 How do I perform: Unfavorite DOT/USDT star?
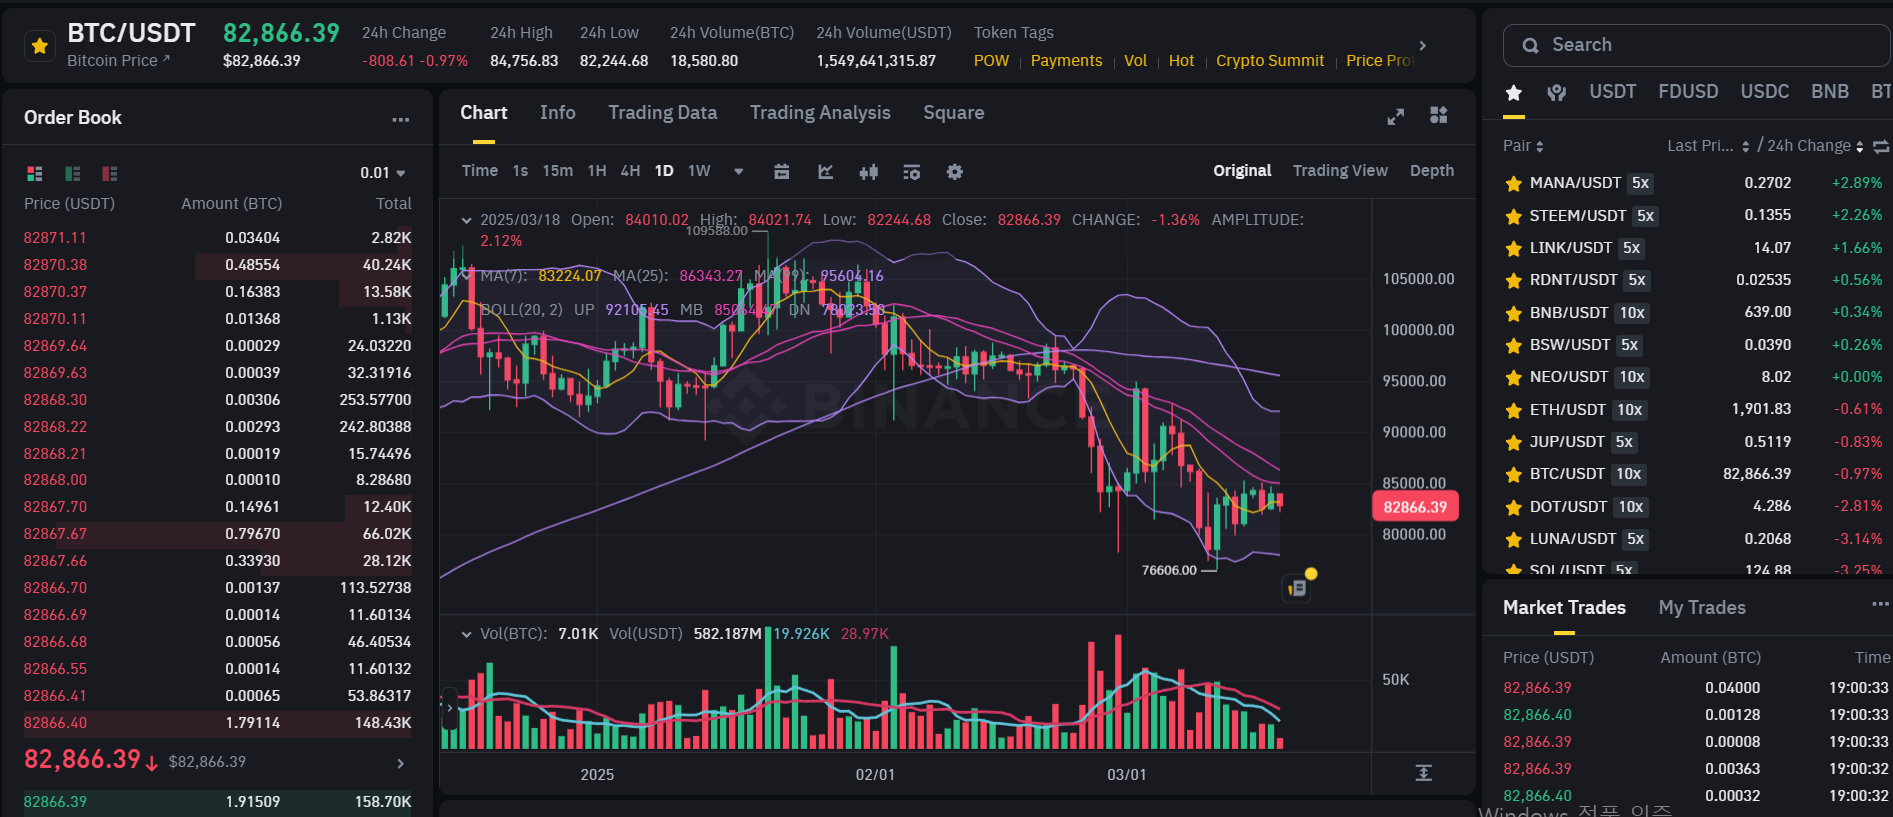pos(1514,508)
